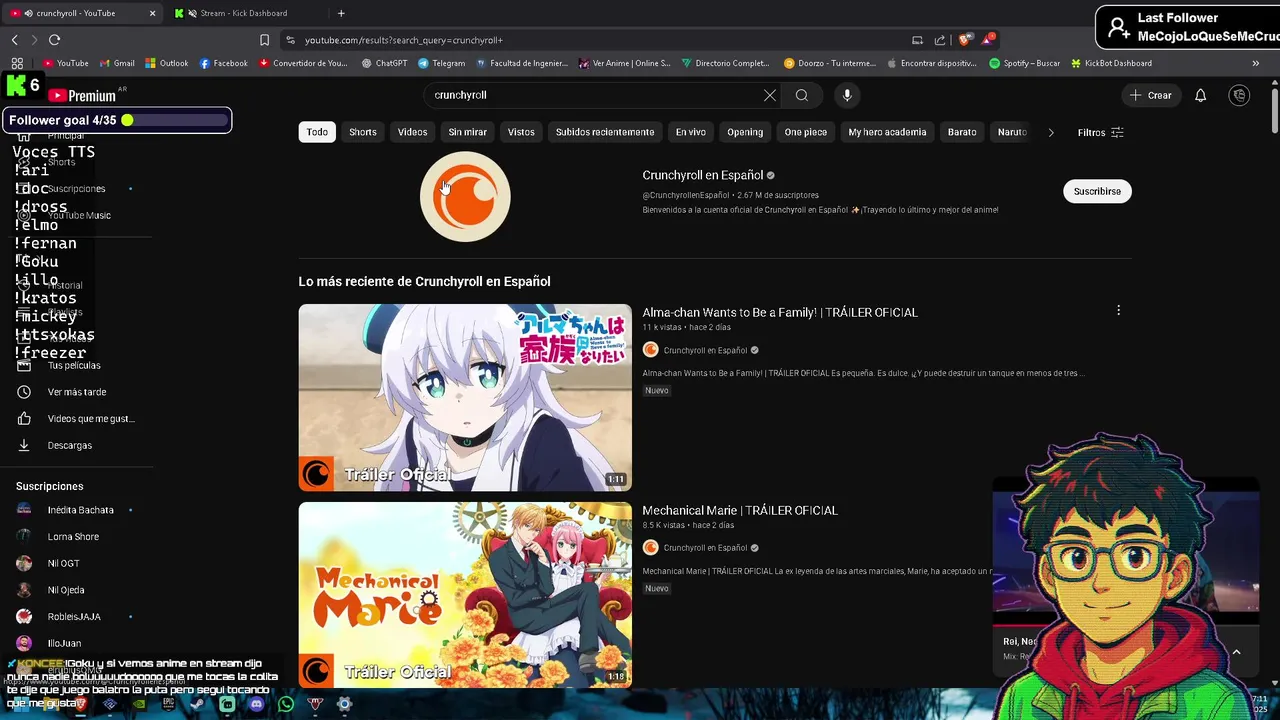Open the Alma-chan trailer thumbnail
Image resolution: width=1280 pixels, height=720 pixels.
click(x=465, y=397)
